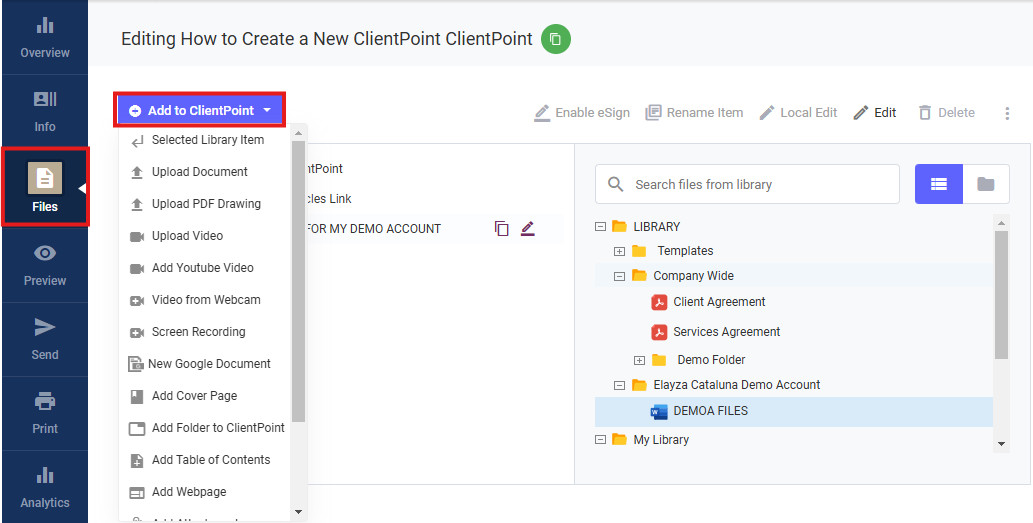The width and height of the screenshot is (1033, 523).
Task: Click the pencil edit icon on DEMO ACCOUNT row
Action: [x=528, y=229]
